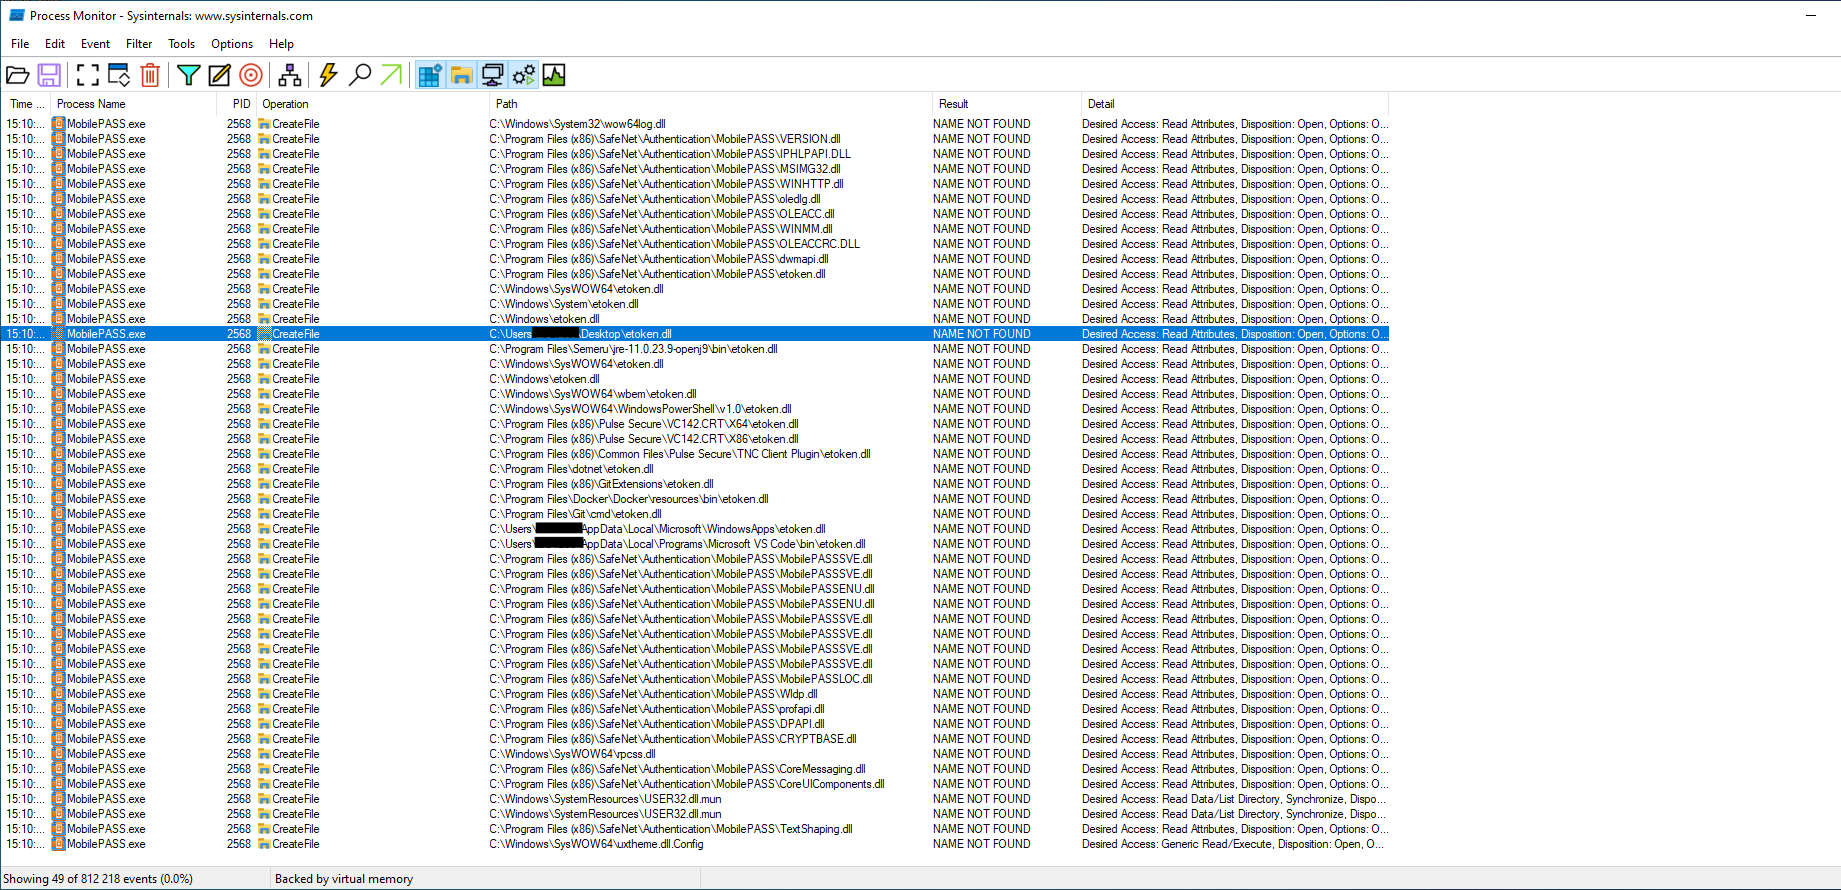Open the Filter dialog via funnel icon
Screen dimensions: 1841x890
pos(188,75)
